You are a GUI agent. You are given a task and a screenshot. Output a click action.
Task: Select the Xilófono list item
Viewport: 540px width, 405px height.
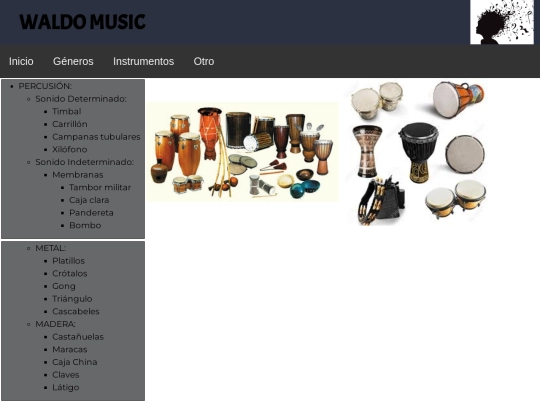(70, 149)
